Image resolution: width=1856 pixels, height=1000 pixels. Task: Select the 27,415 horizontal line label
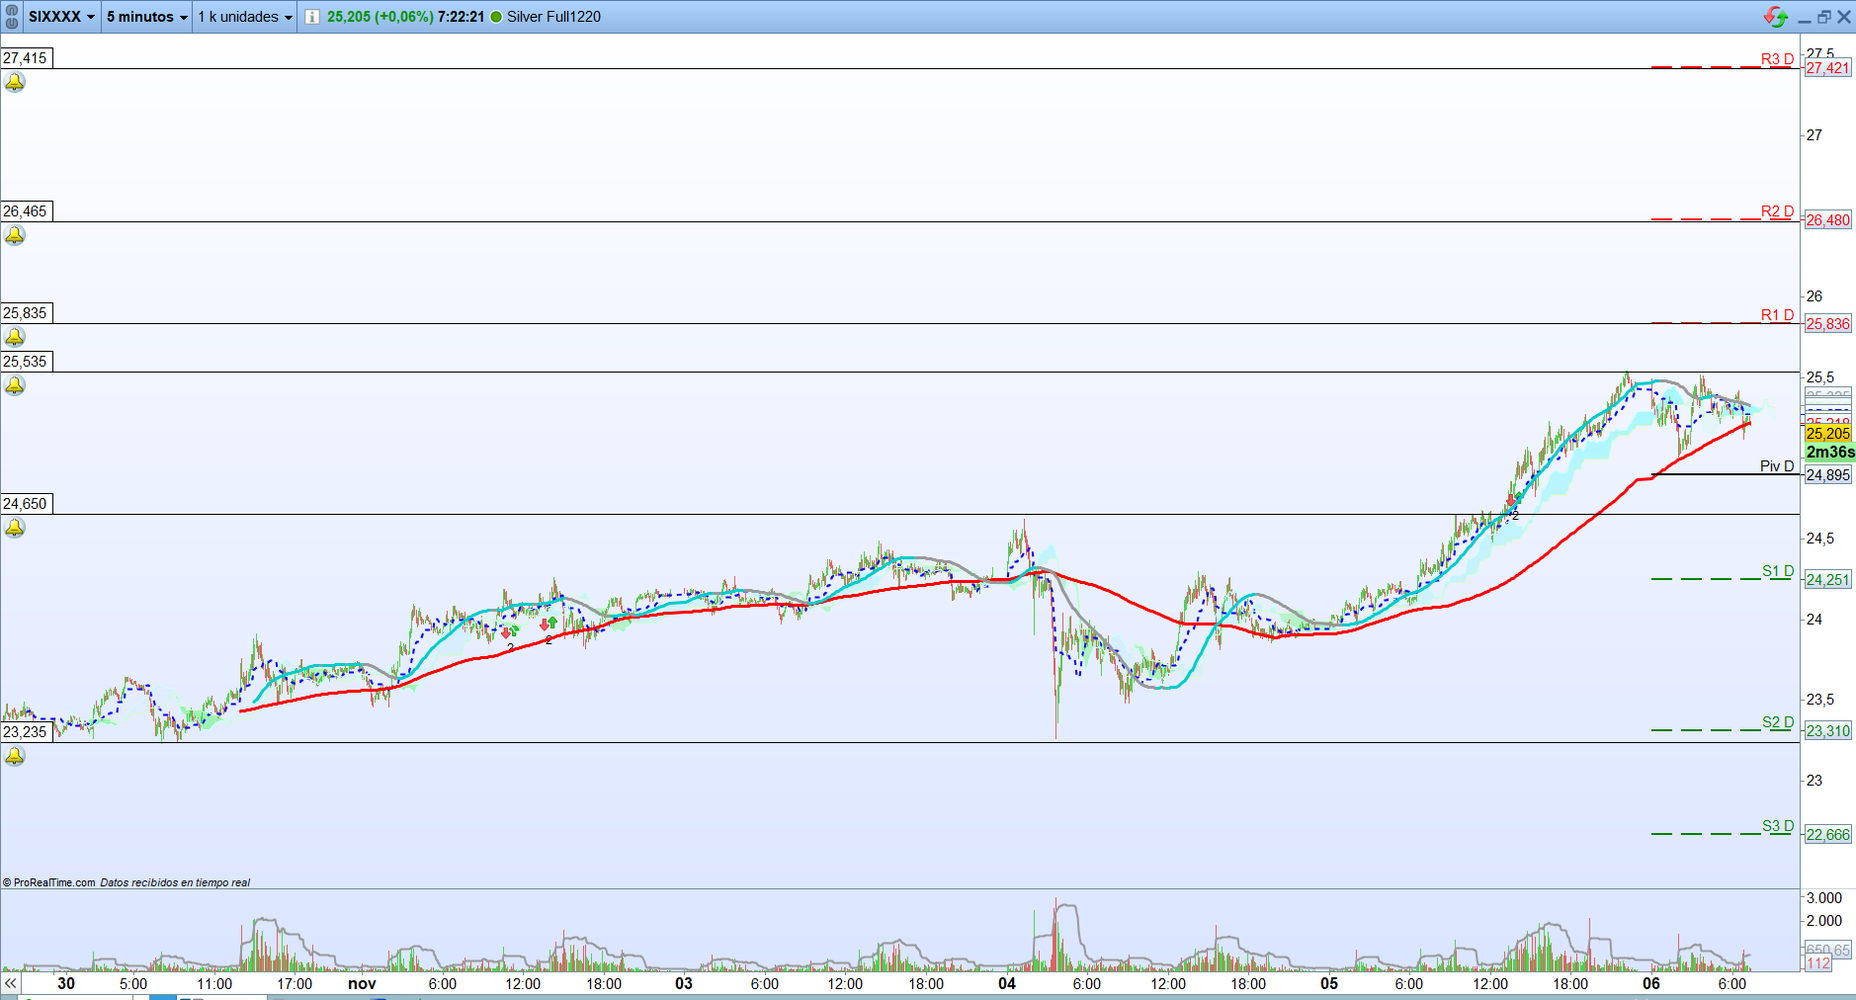(x=26, y=58)
